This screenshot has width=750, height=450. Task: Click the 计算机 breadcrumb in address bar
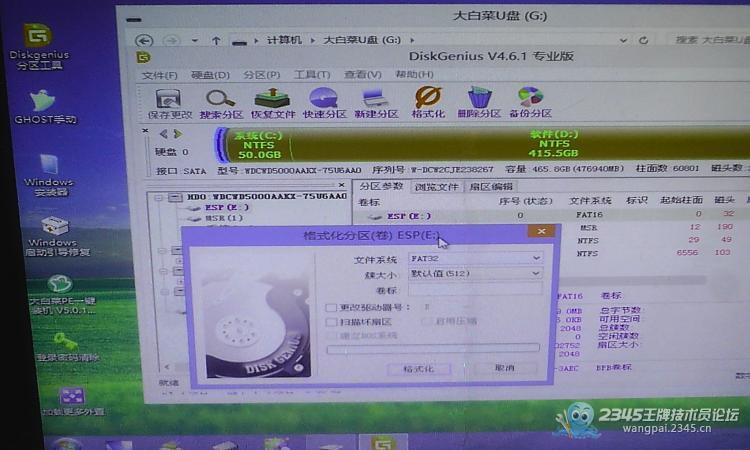click(284, 40)
